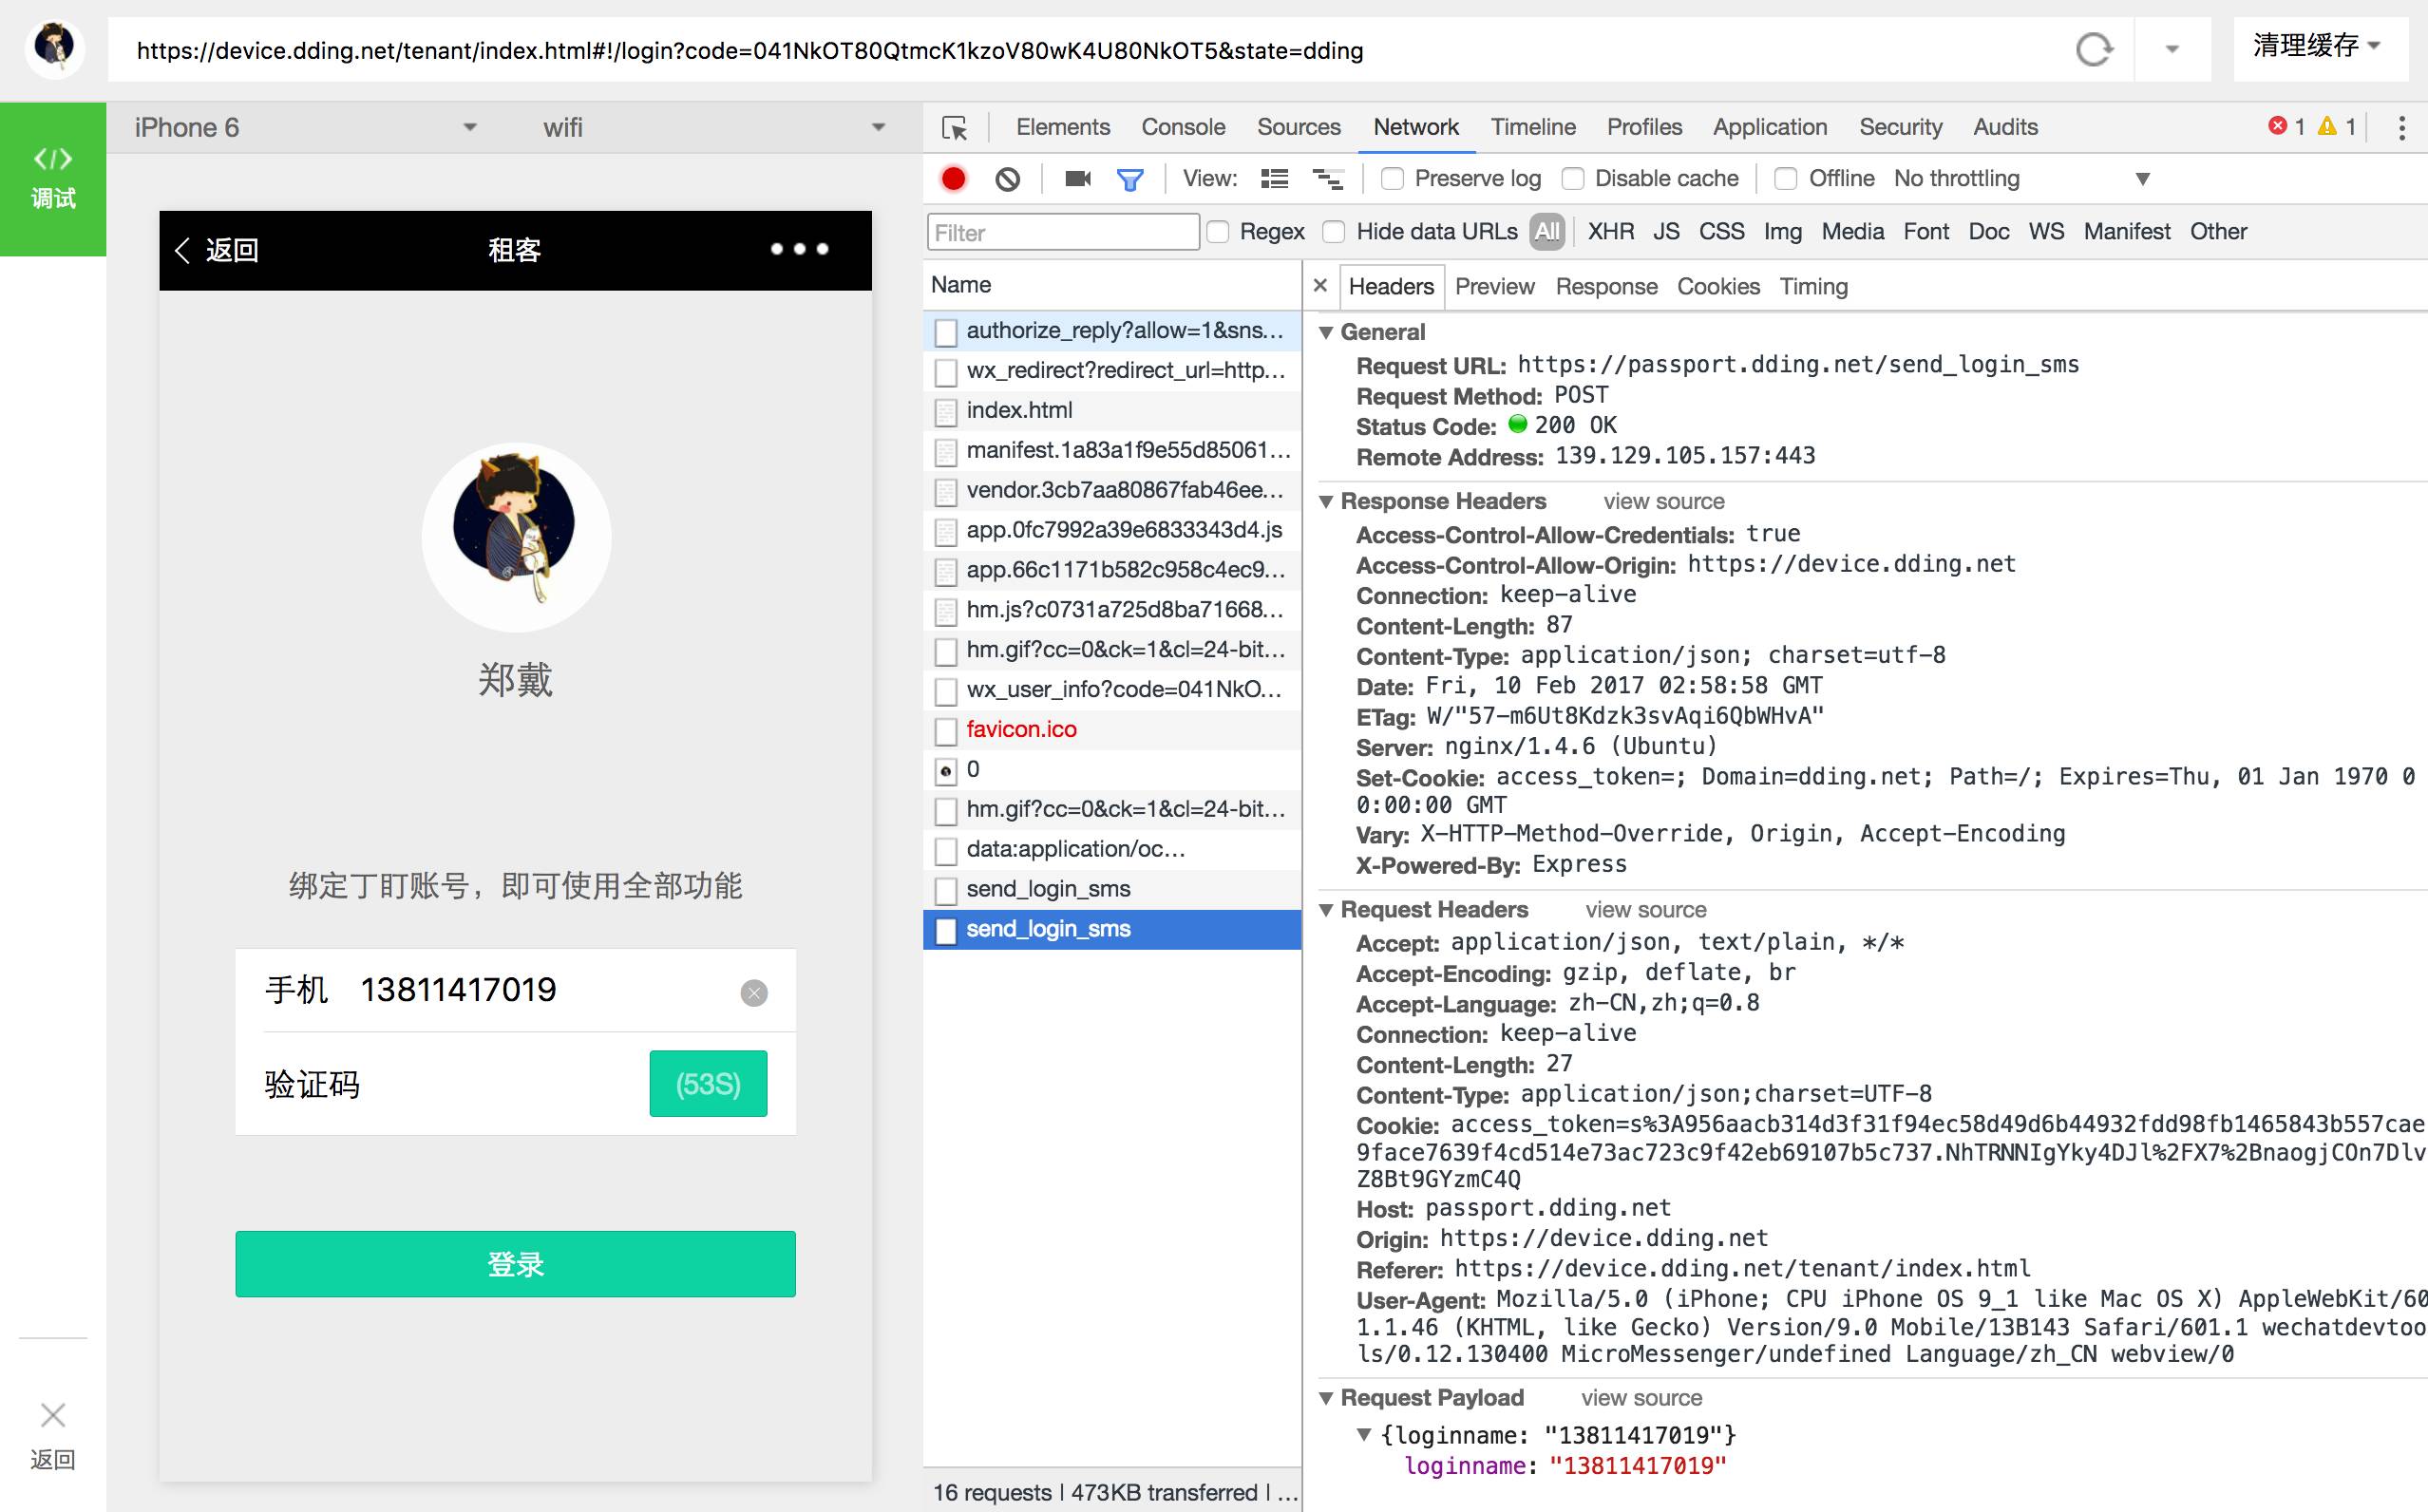Open the three-dot DevTools menu

pyautogui.click(x=2401, y=128)
